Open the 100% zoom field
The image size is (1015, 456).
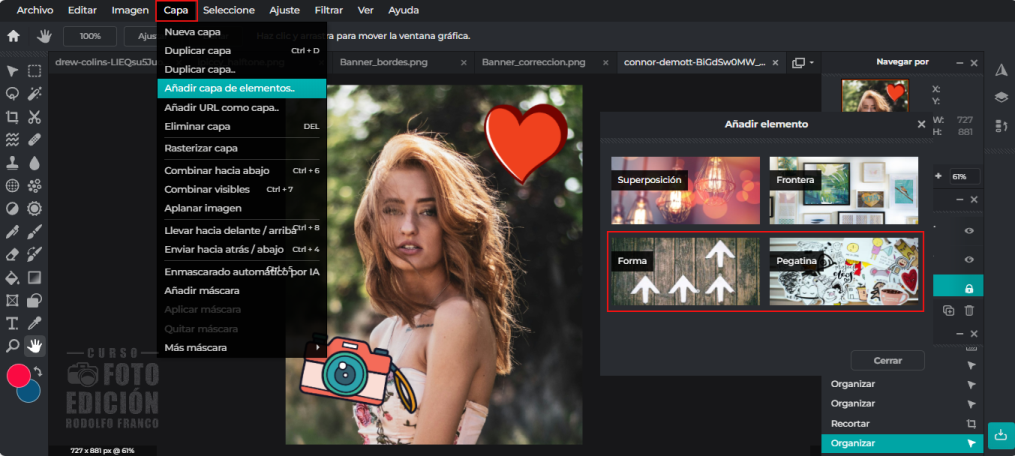point(90,36)
